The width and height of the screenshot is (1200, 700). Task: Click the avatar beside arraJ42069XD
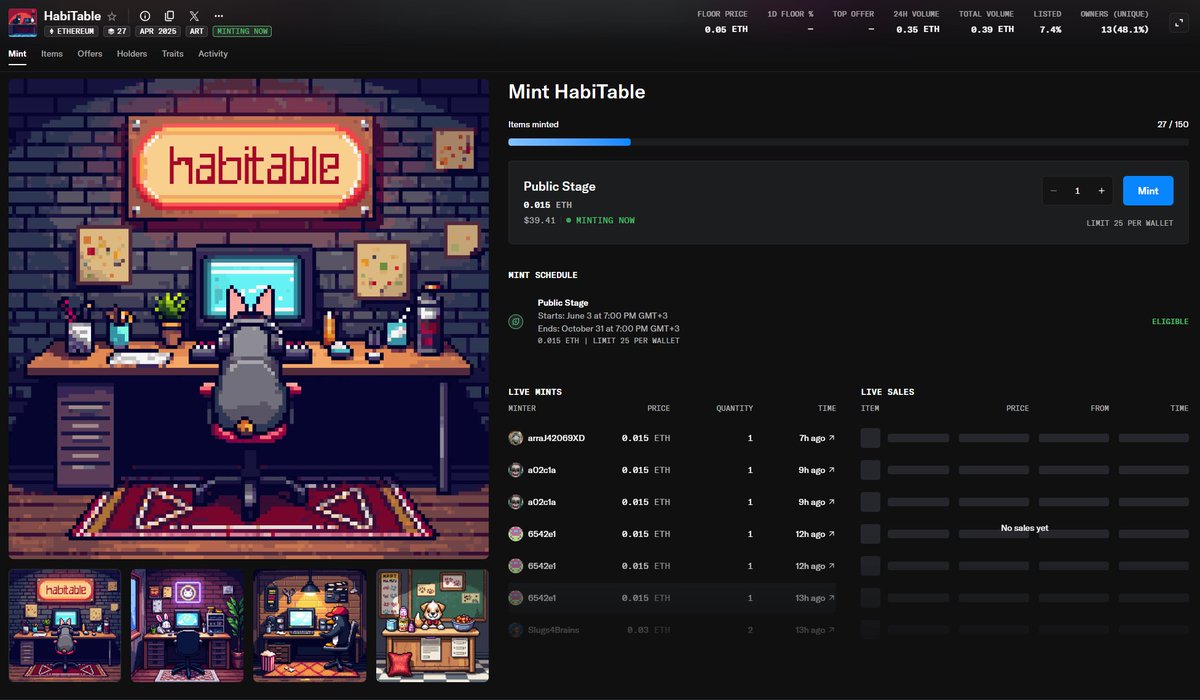click(x=515, y=438)
